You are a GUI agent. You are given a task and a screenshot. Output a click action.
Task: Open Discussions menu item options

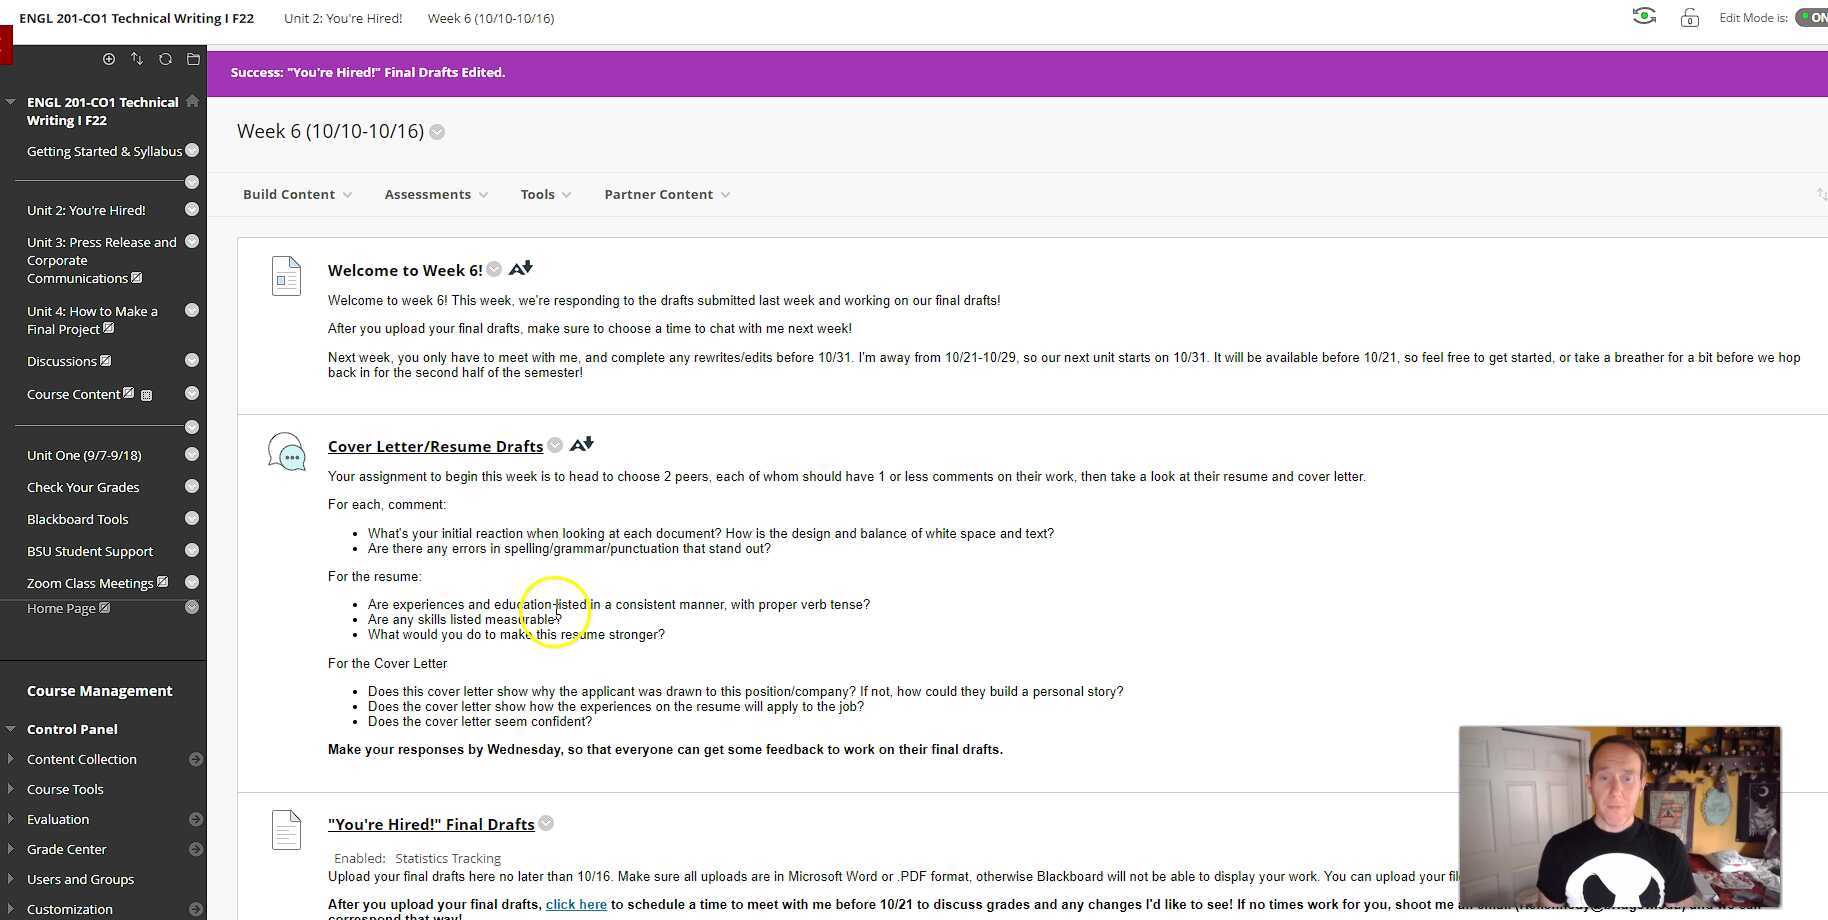[x=192, y=360]
